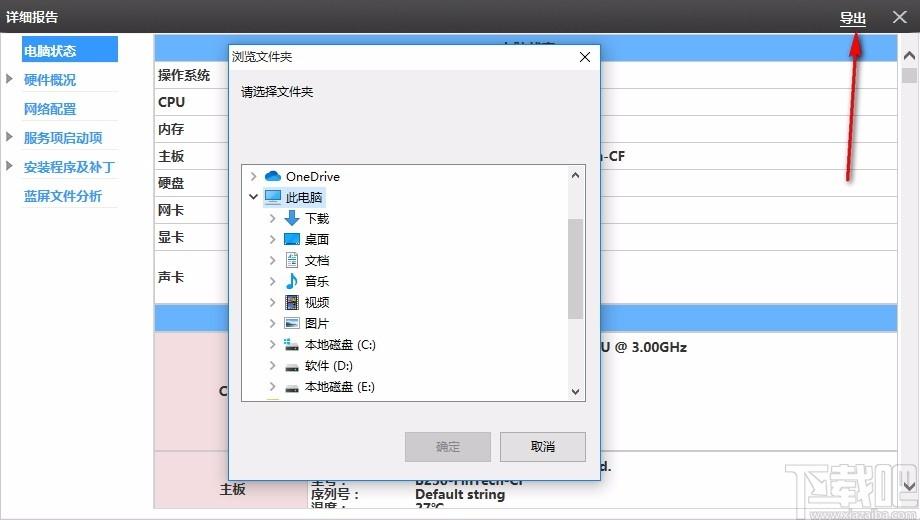Image resolution: width=920 pixels, height=520 pixels.
Task: Click the 图片 picture icon
Action: click(292, 323)
